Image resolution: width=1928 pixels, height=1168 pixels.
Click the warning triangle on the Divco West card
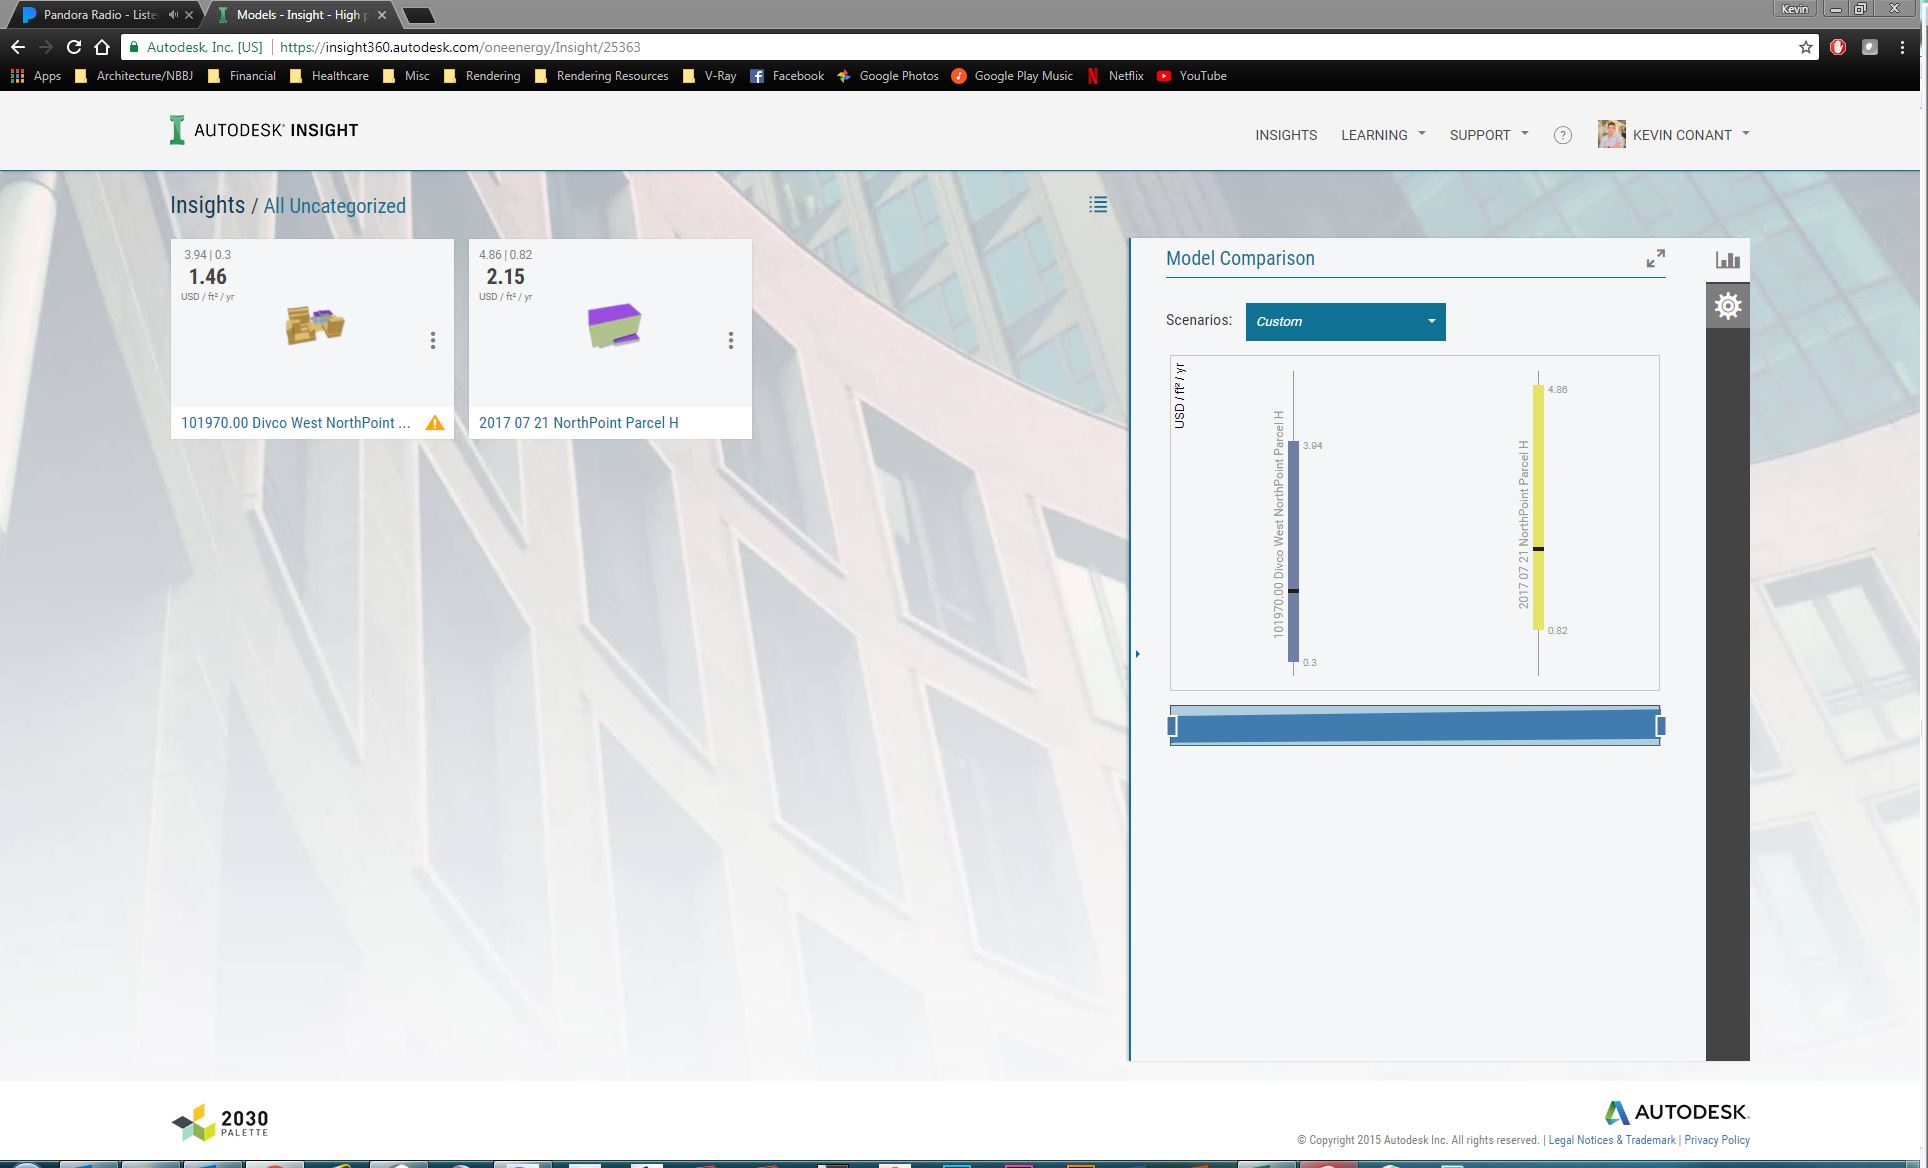click(436, 422)
